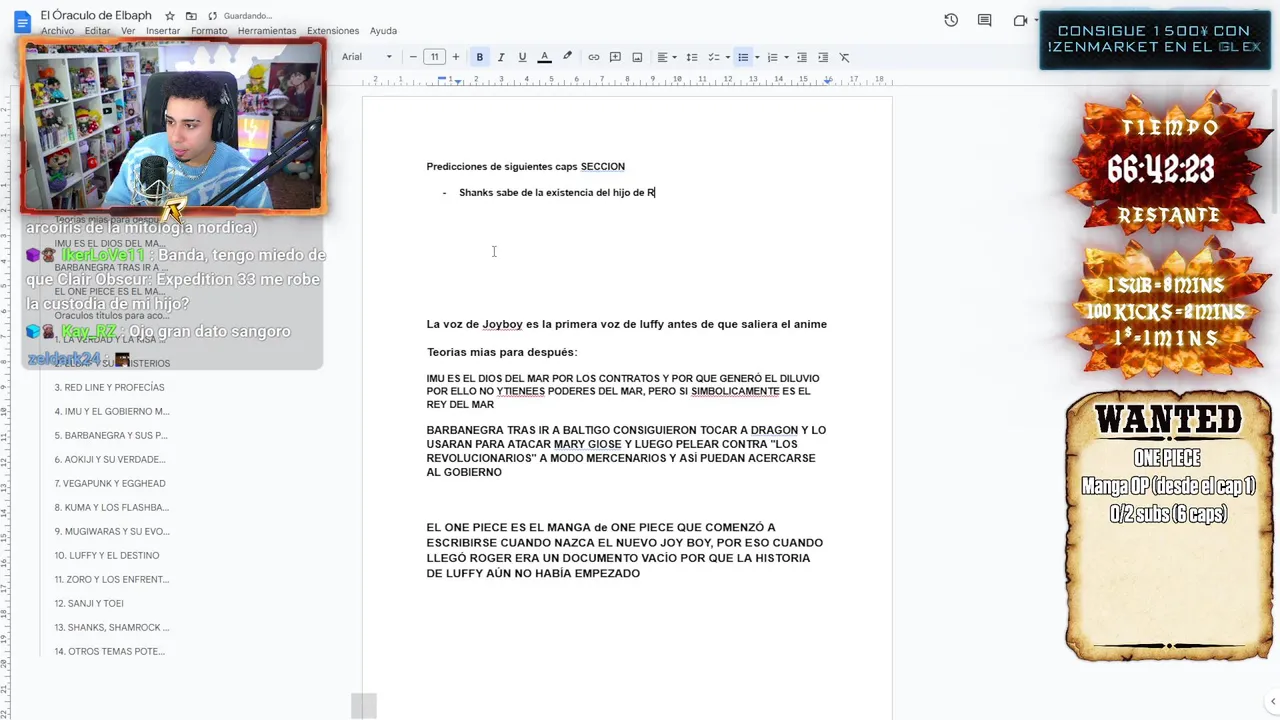
Task: Insert an image using the toolbar
Action: (x=637, y=57)
